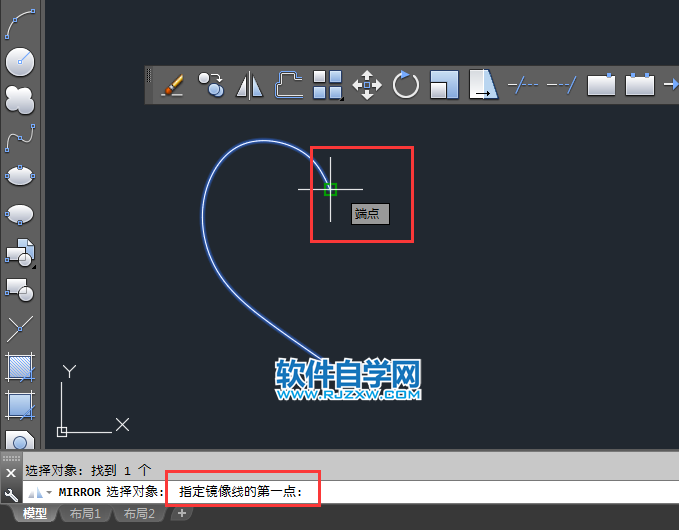Click the Offset tool
Viewport: 679px width, 530px height.
[288, 85]
